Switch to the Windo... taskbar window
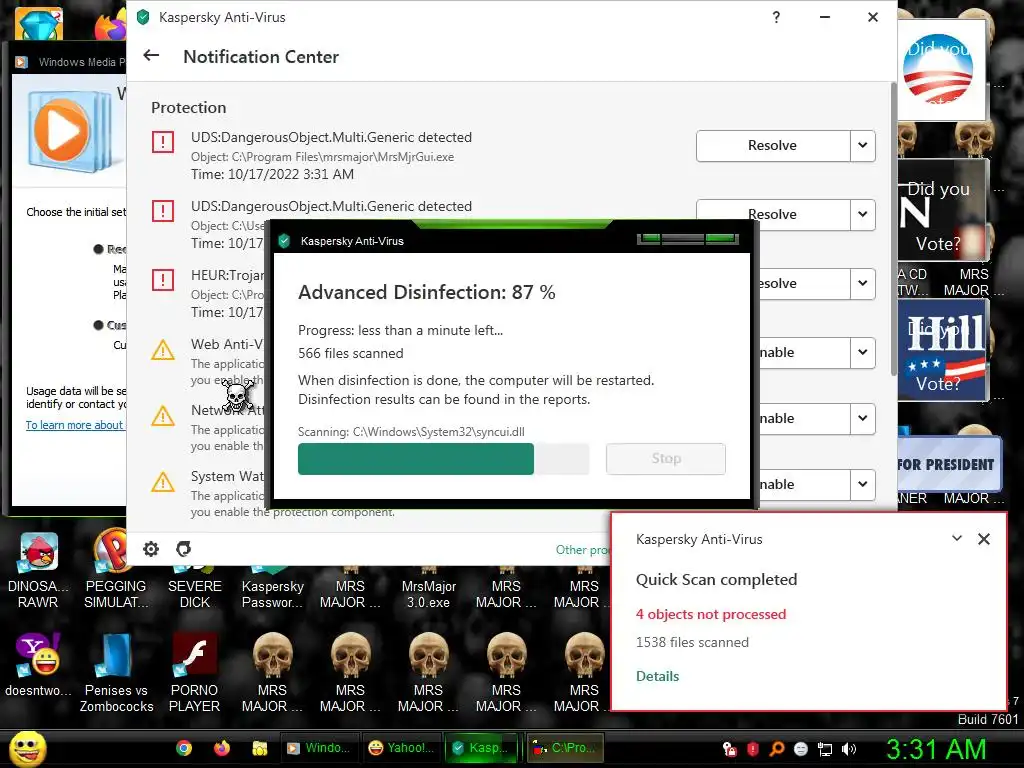Viewport: 1024px width, 768px height. (x=319, y=748)
